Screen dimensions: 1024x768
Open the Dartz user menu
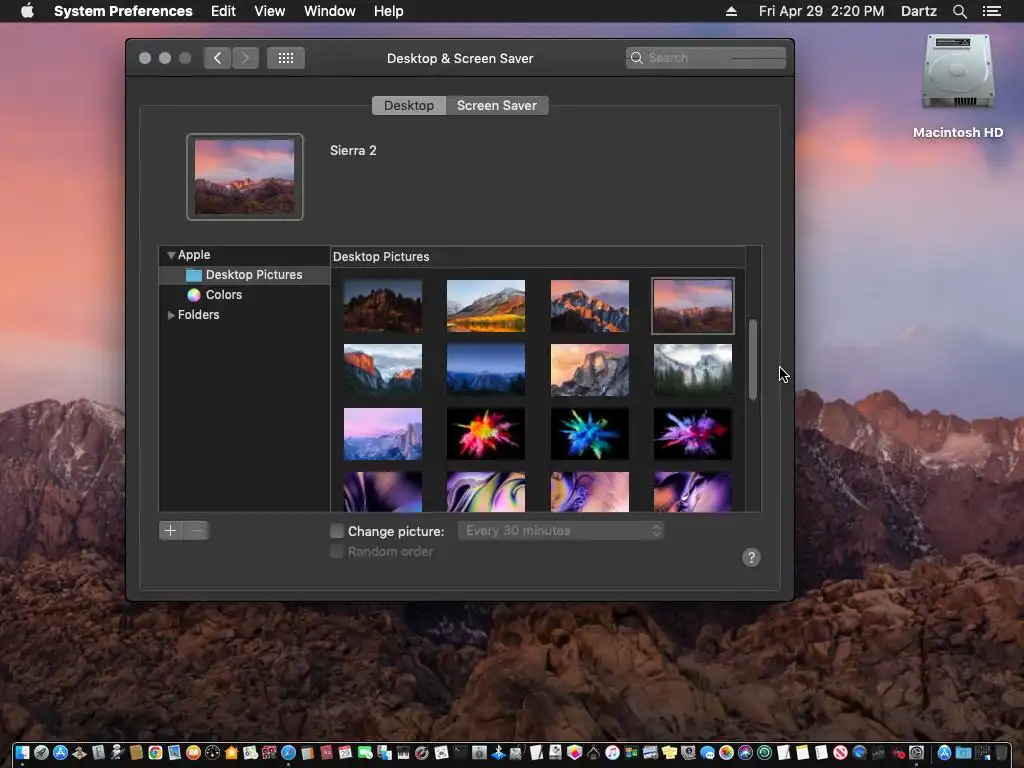pos(919,11)
